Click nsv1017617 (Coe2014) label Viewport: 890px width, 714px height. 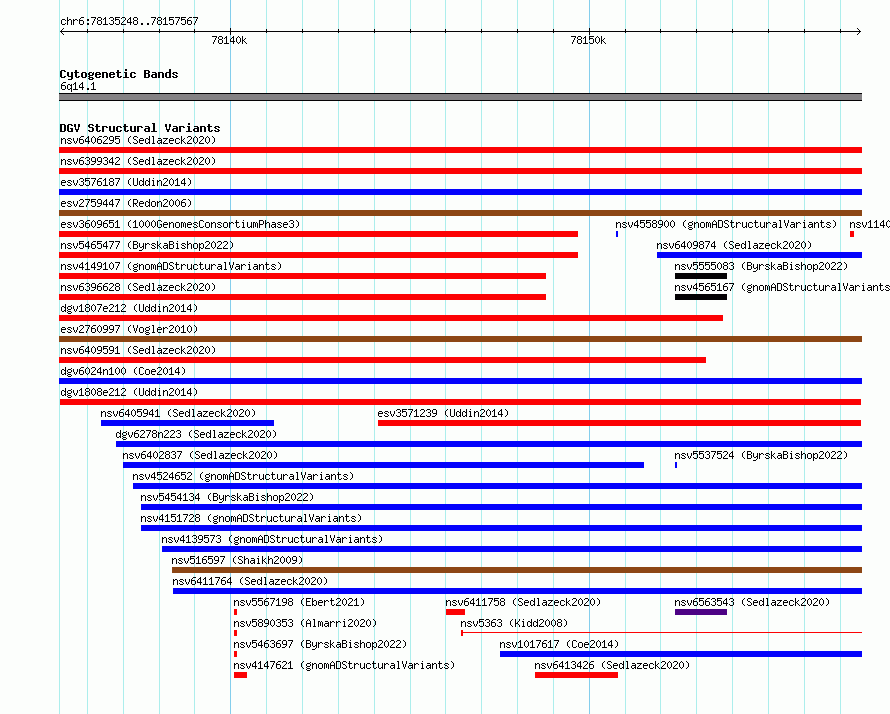tap(559, 644)
